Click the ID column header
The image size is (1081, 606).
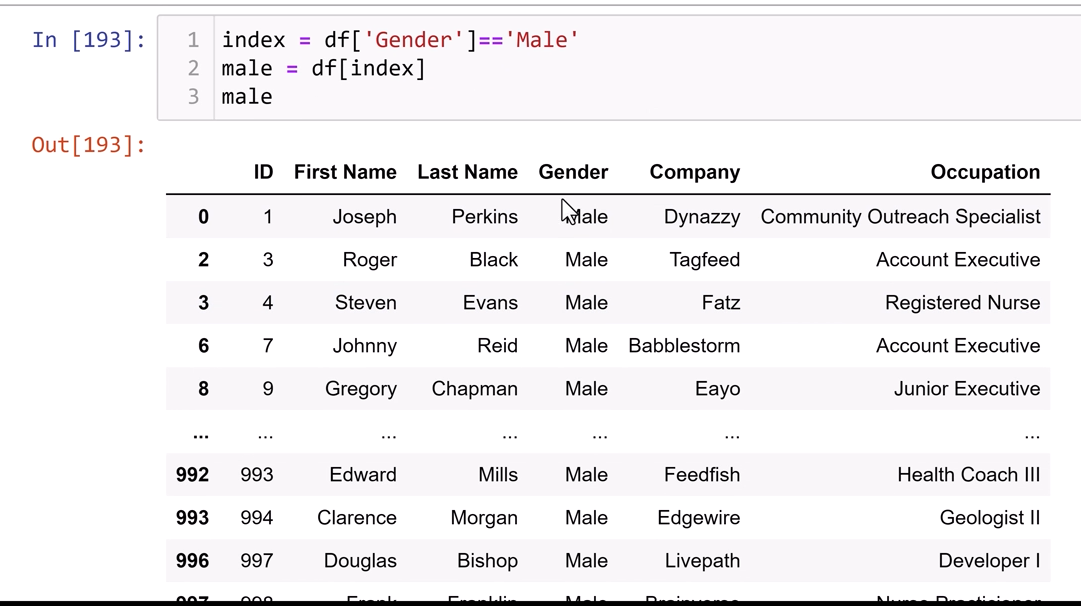click(263, 172)
